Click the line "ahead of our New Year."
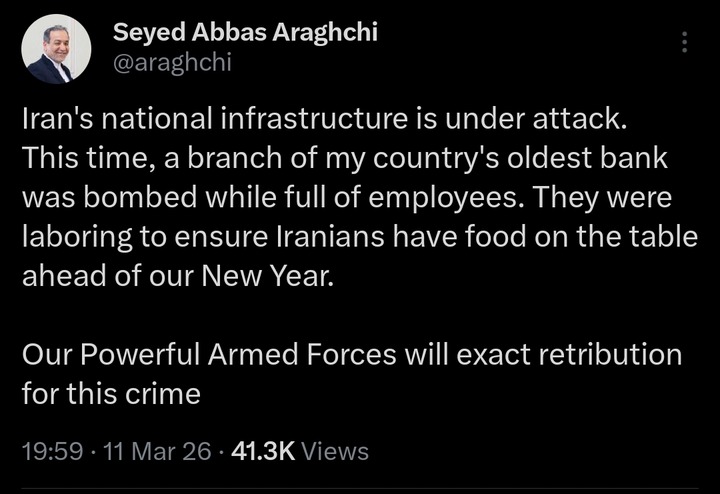720x494 pixels. (x=175, y=276)
